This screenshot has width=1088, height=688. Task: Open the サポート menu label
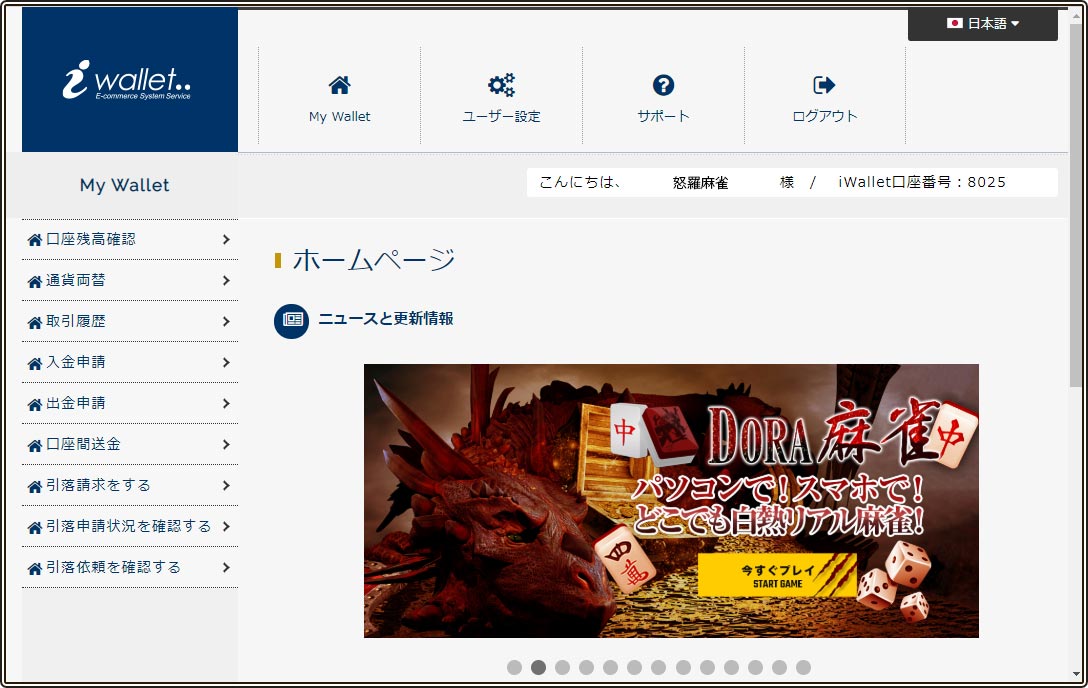663,117
